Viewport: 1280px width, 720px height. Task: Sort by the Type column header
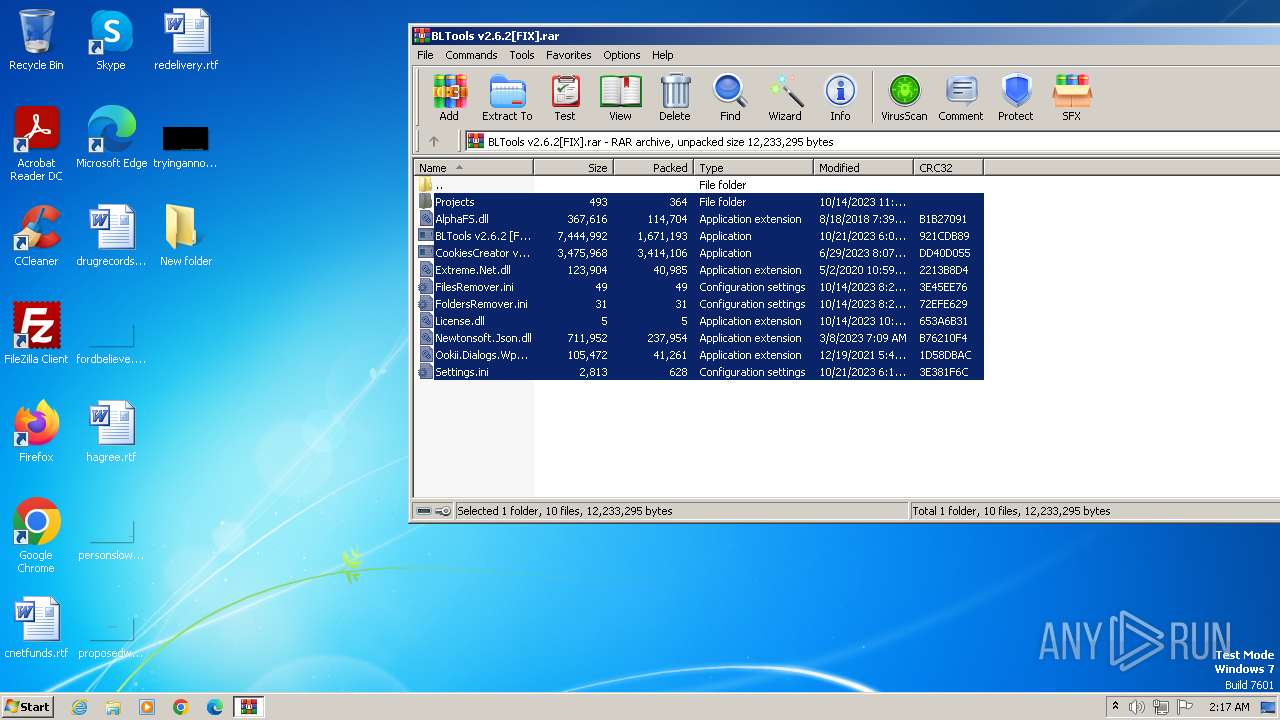tap(753, 168)
